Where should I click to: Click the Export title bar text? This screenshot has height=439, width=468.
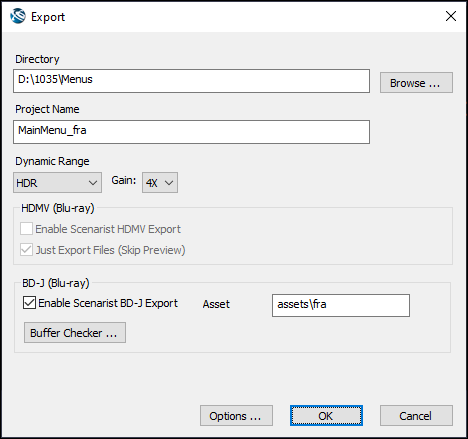(48, 17)
